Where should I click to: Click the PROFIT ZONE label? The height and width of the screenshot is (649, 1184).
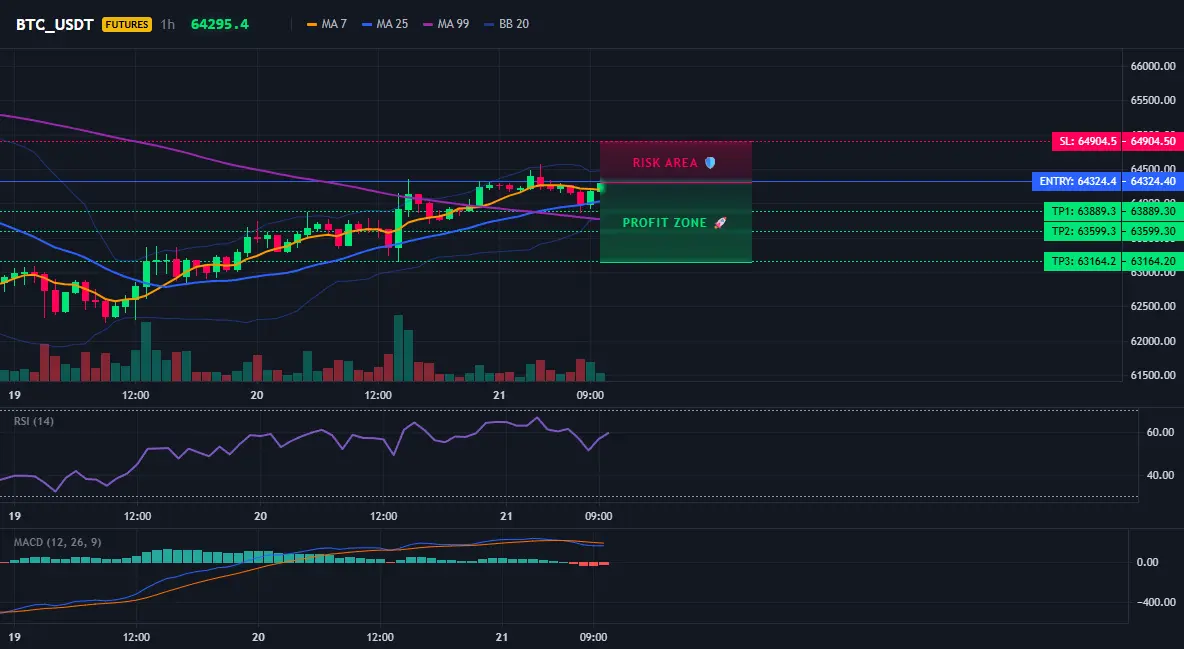(x=664, y=223)
